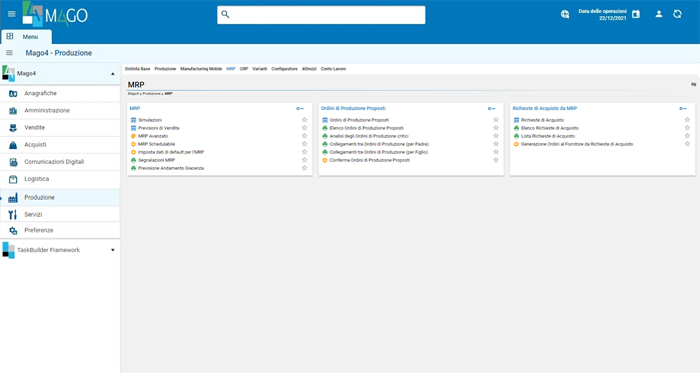Open Acquisti in the sidebar
700x373 pixels.
coord(60,145)
